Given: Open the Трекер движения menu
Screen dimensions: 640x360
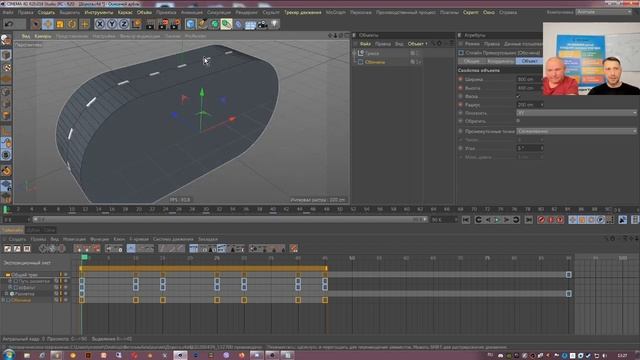Looking at the screenshot, I should coord(303,13).
